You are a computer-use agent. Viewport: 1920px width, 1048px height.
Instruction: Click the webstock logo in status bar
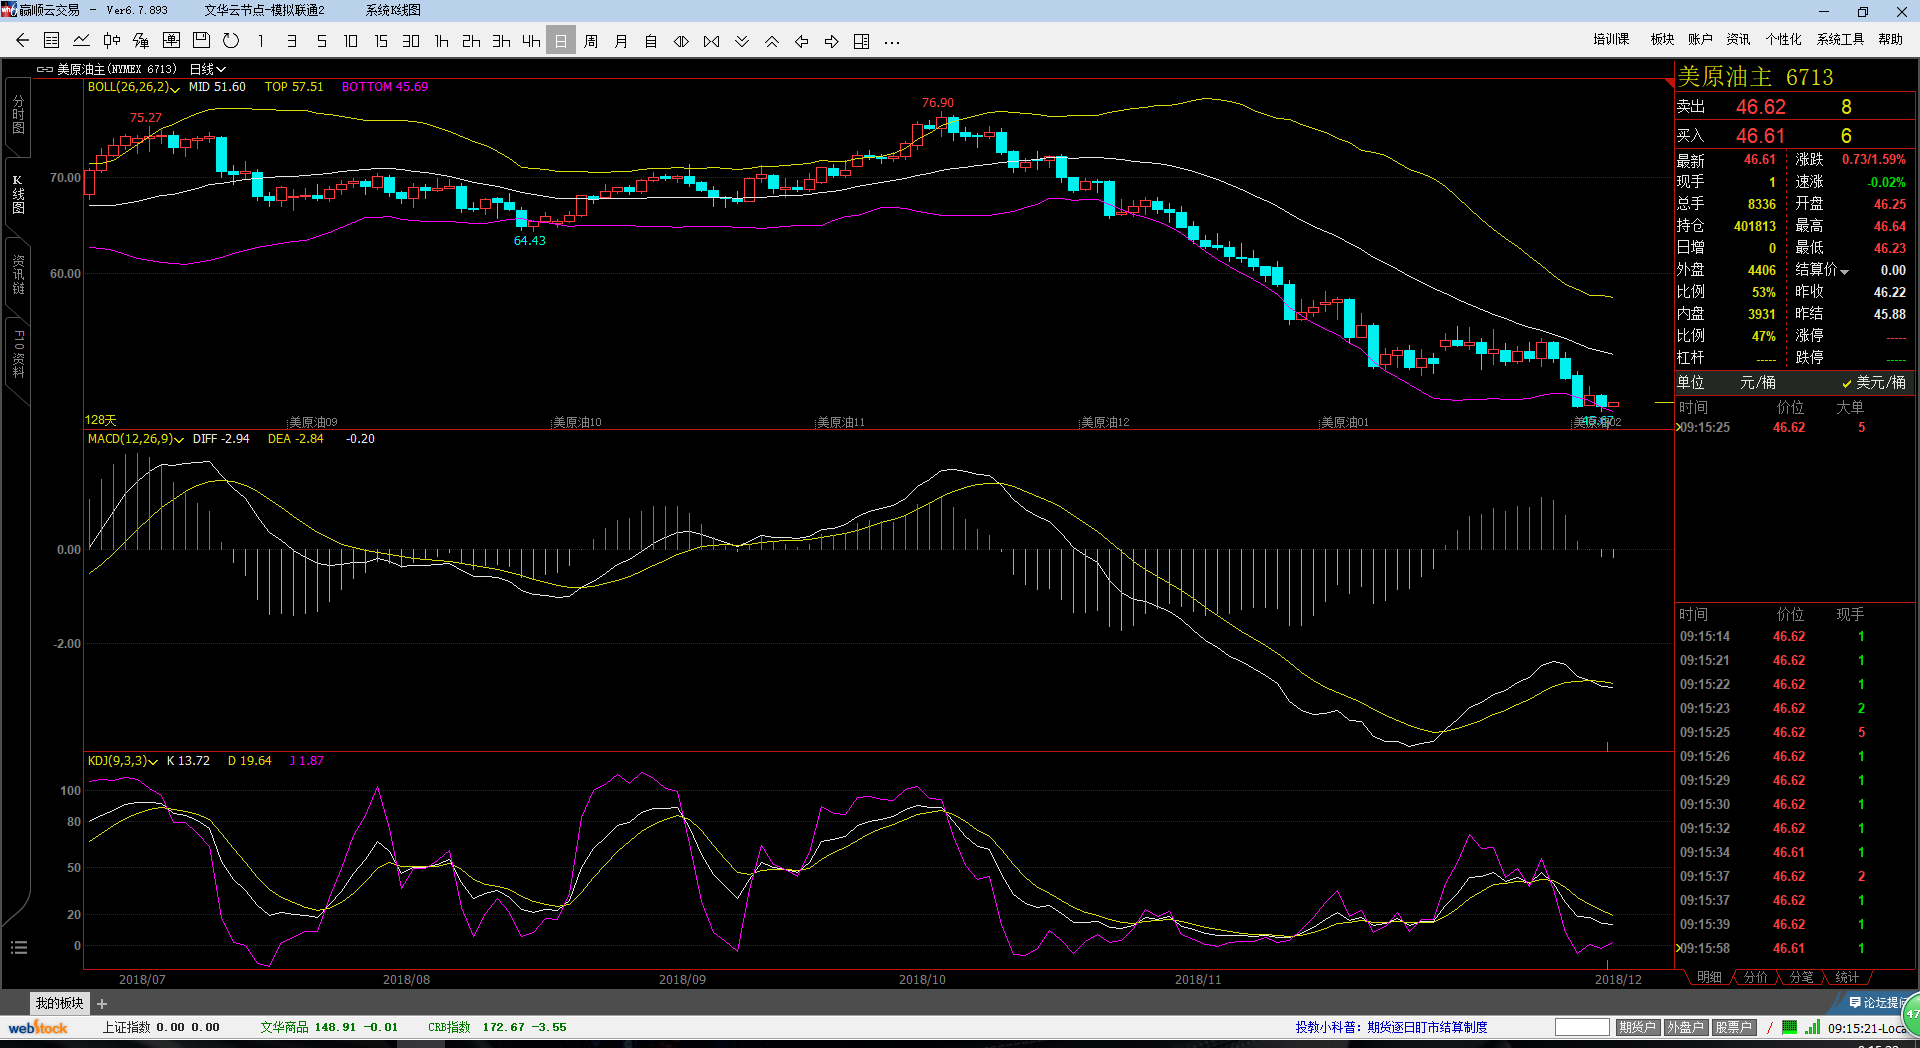(x=38, y=1027)
